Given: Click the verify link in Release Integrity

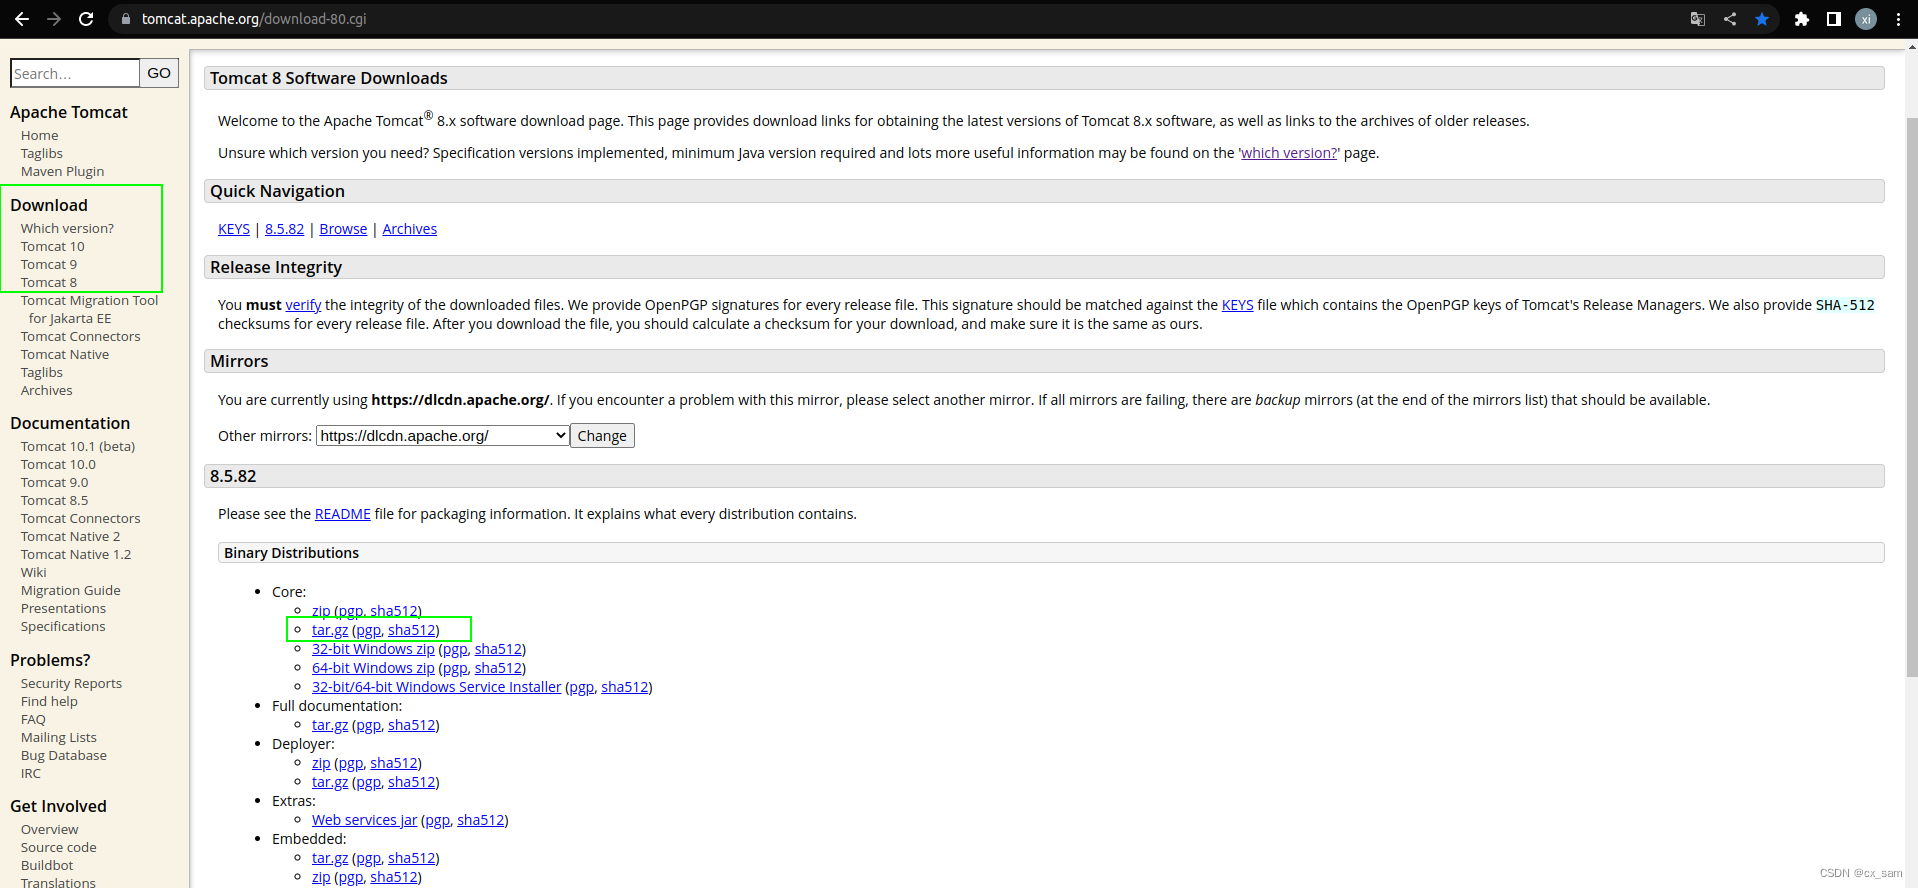Looking at the screenshot, I should coord(303,305).
